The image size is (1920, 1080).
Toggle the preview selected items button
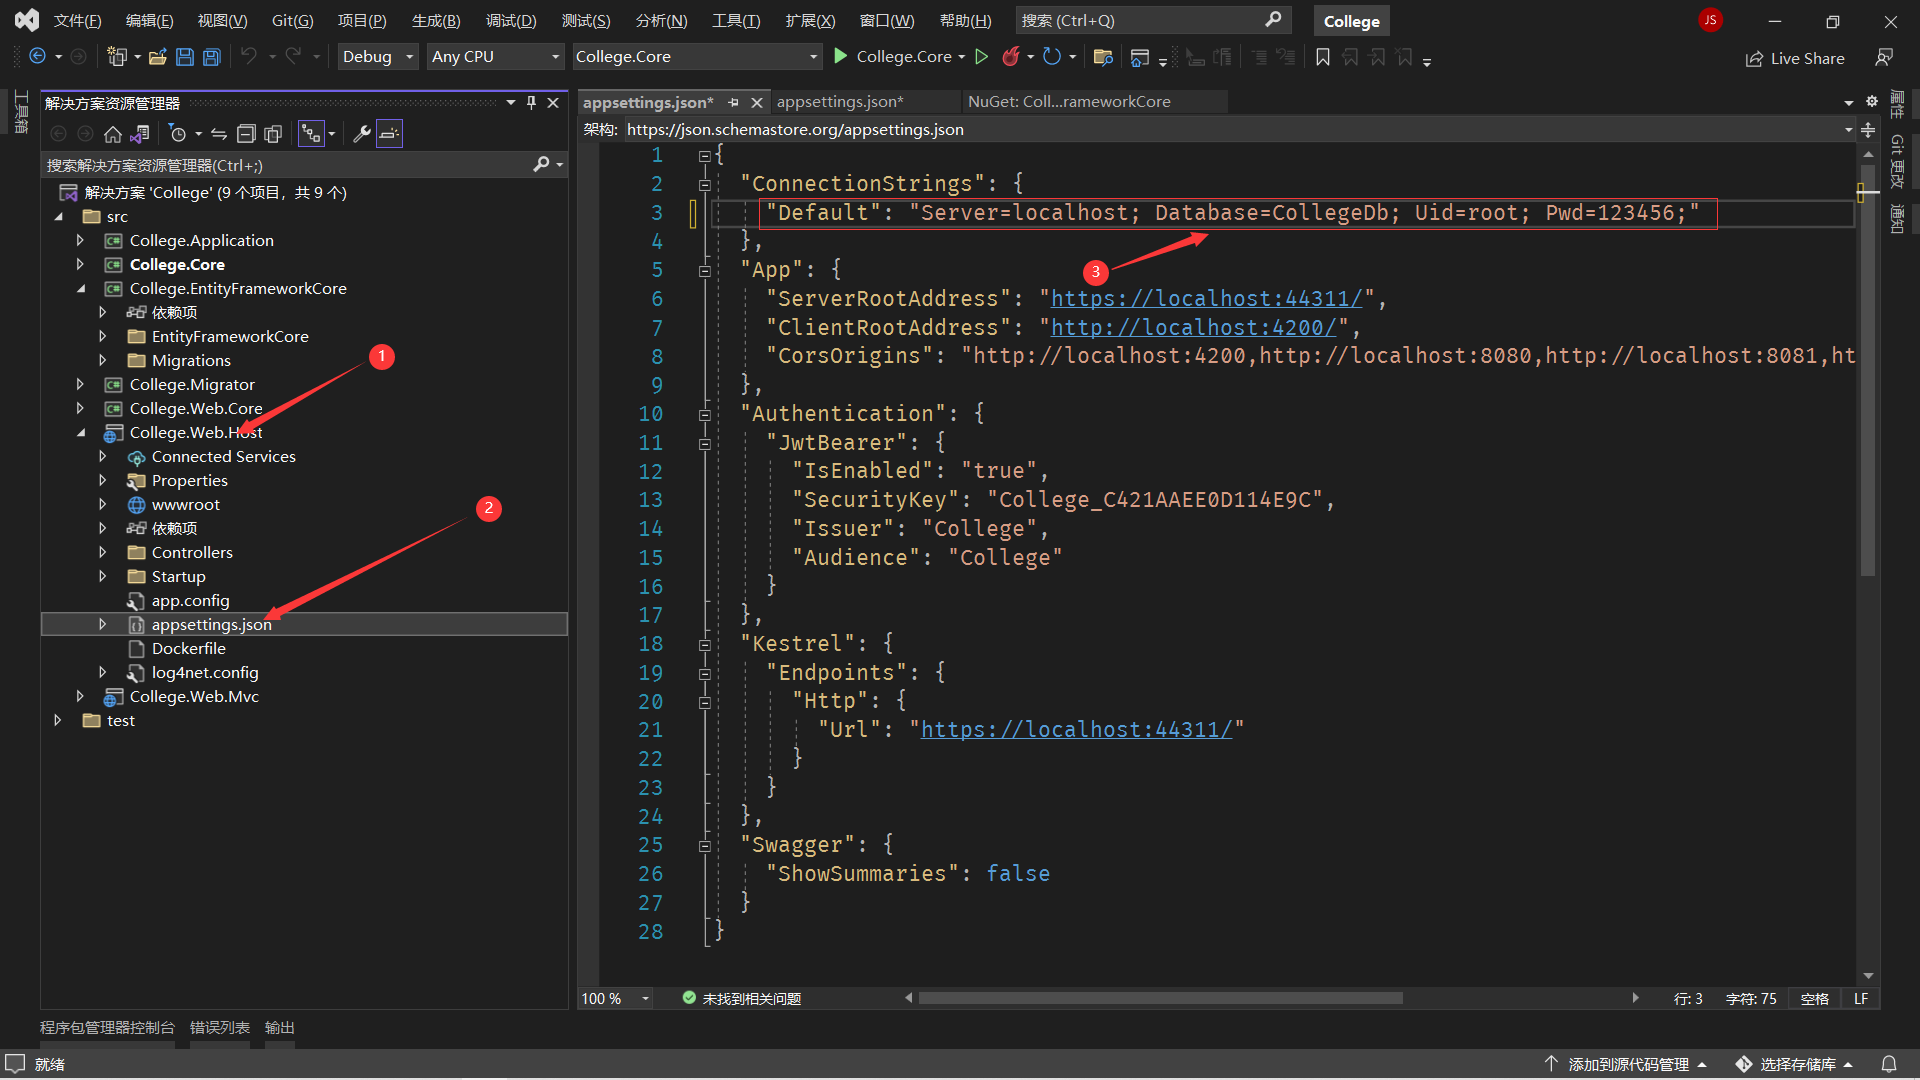pyautogui.click(x=389, y=134)
